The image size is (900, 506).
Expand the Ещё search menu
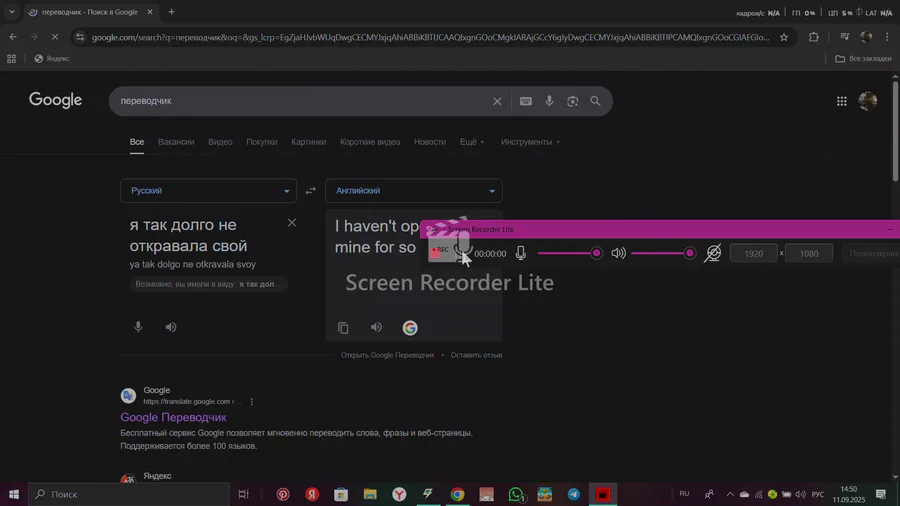[472, 142]
